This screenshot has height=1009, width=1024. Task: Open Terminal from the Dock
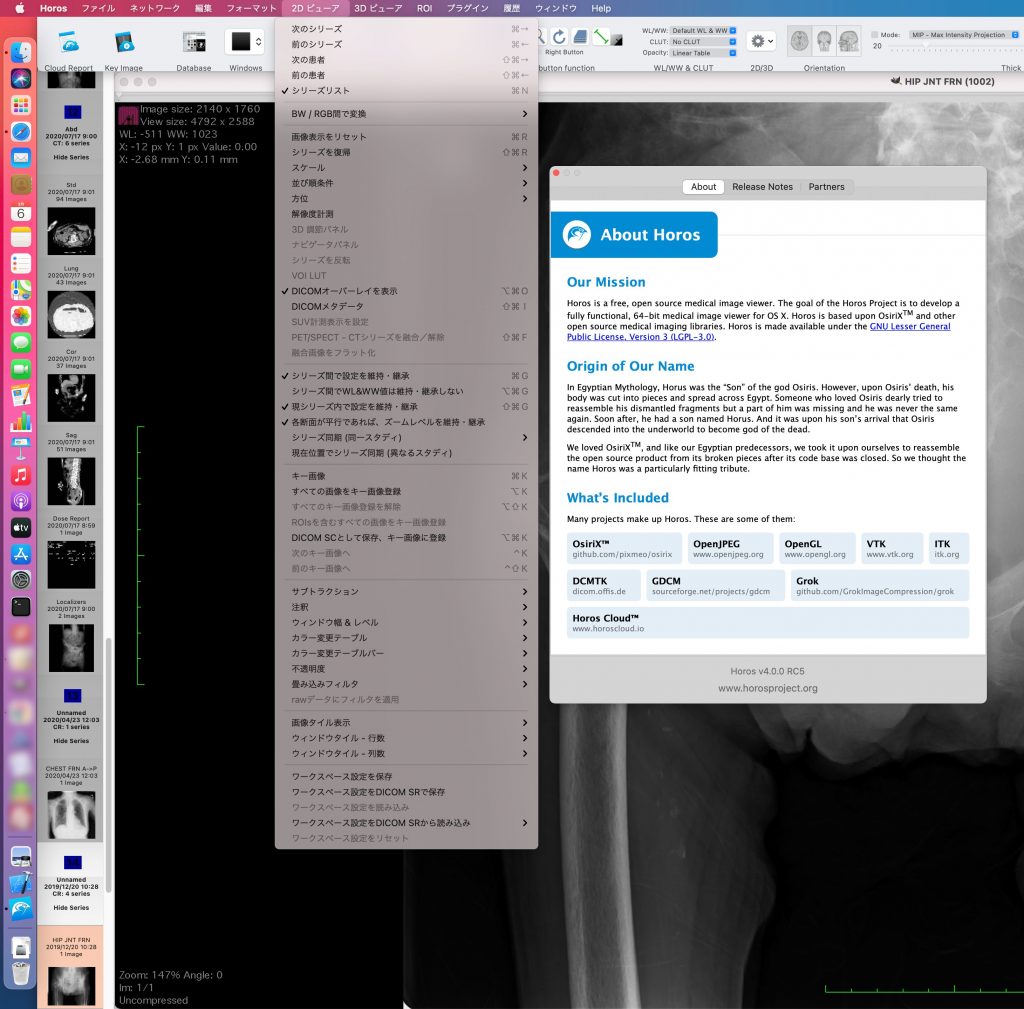coord(21,607)
